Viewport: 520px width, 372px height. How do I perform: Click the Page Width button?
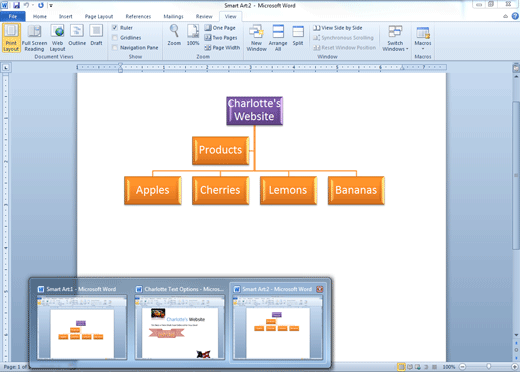click(x=222, y=48)
